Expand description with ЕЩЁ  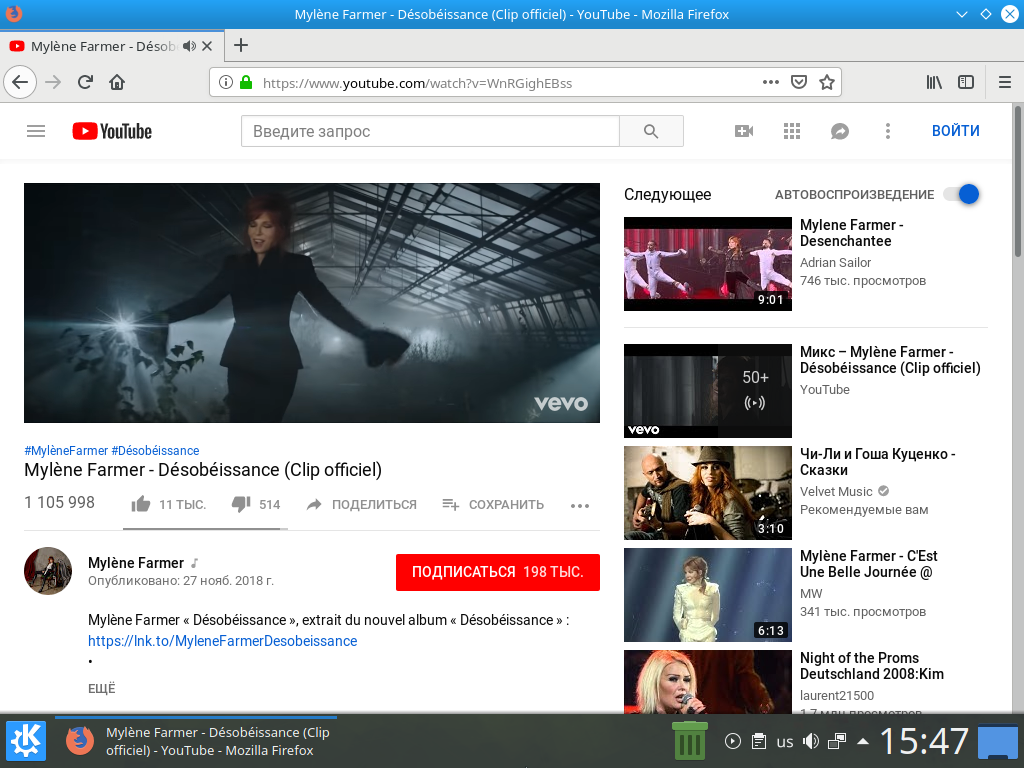point(101,688)
